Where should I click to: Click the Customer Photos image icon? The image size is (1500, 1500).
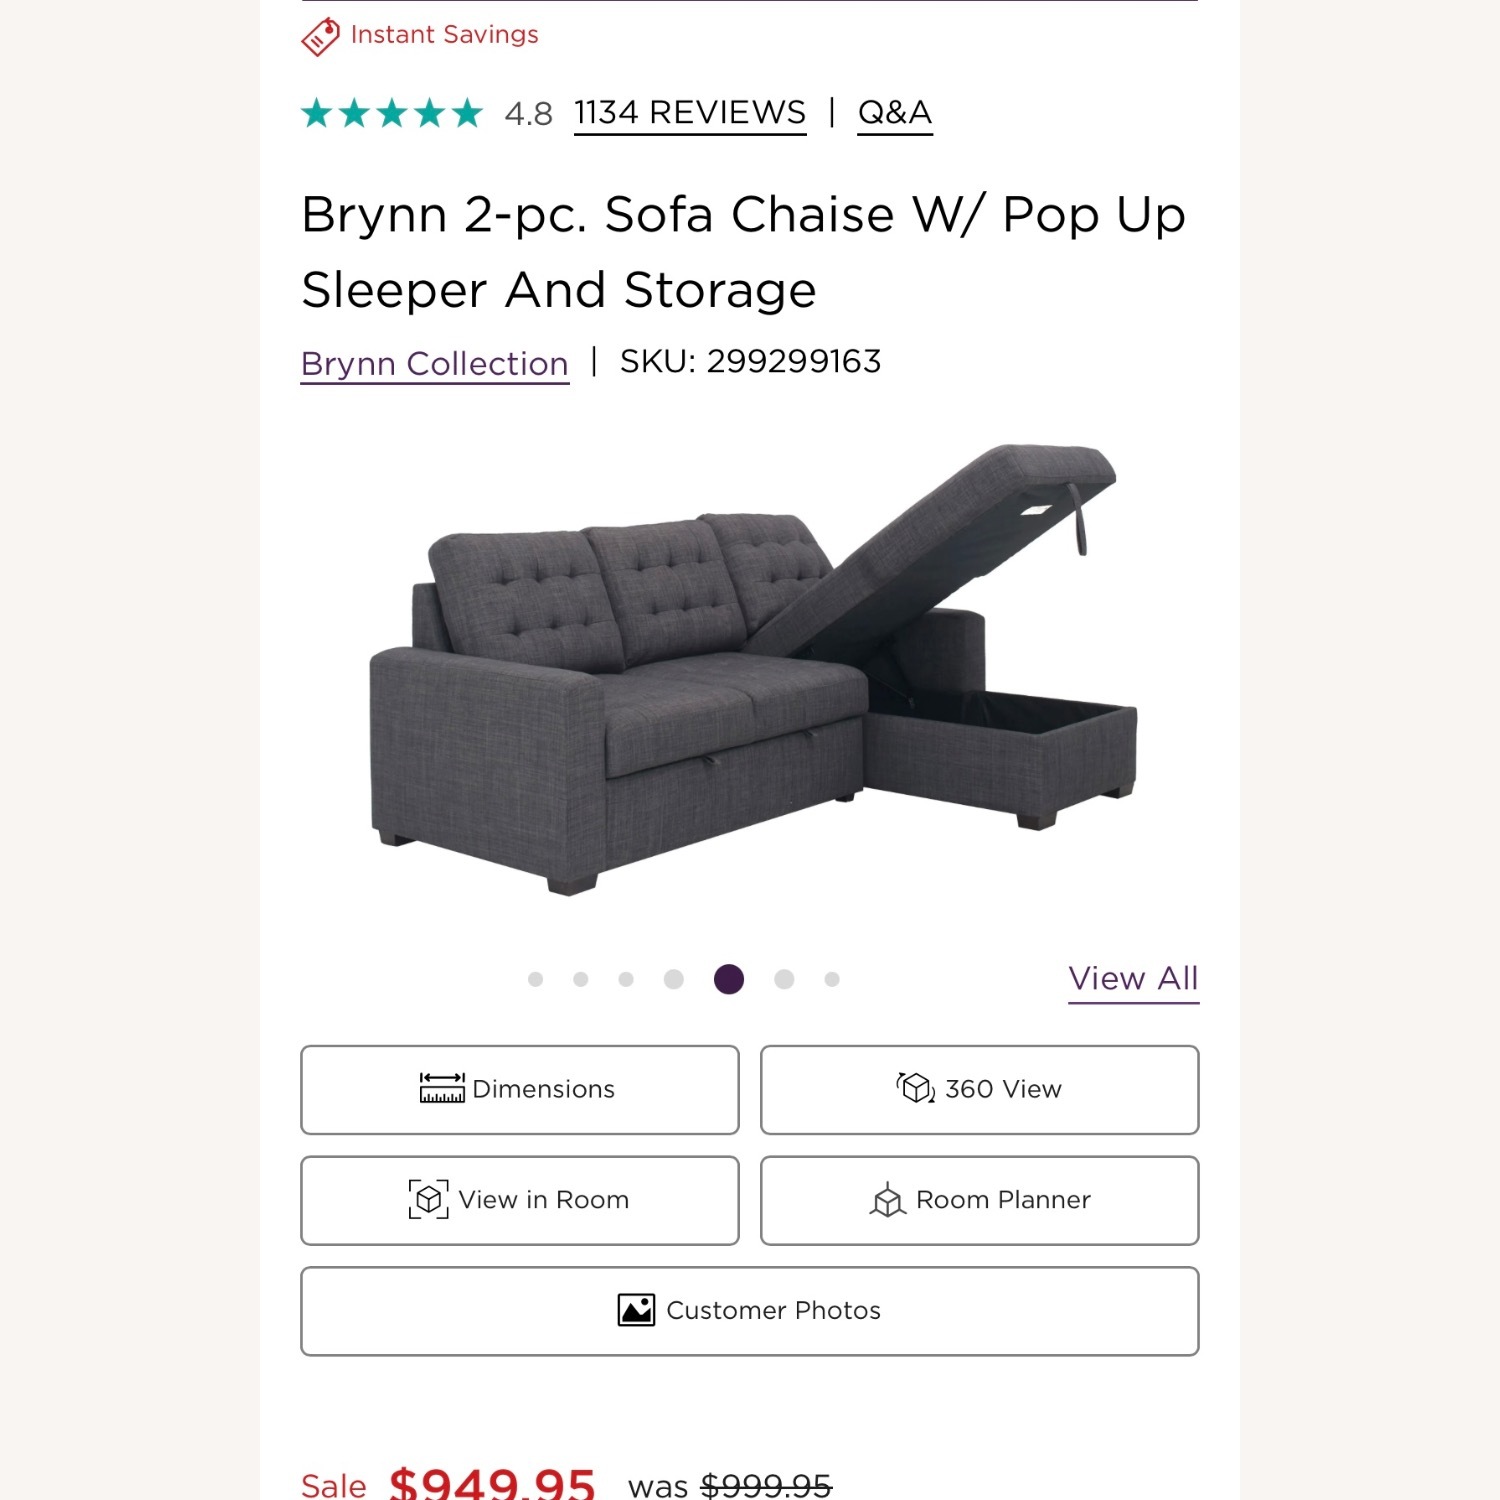637,1310
